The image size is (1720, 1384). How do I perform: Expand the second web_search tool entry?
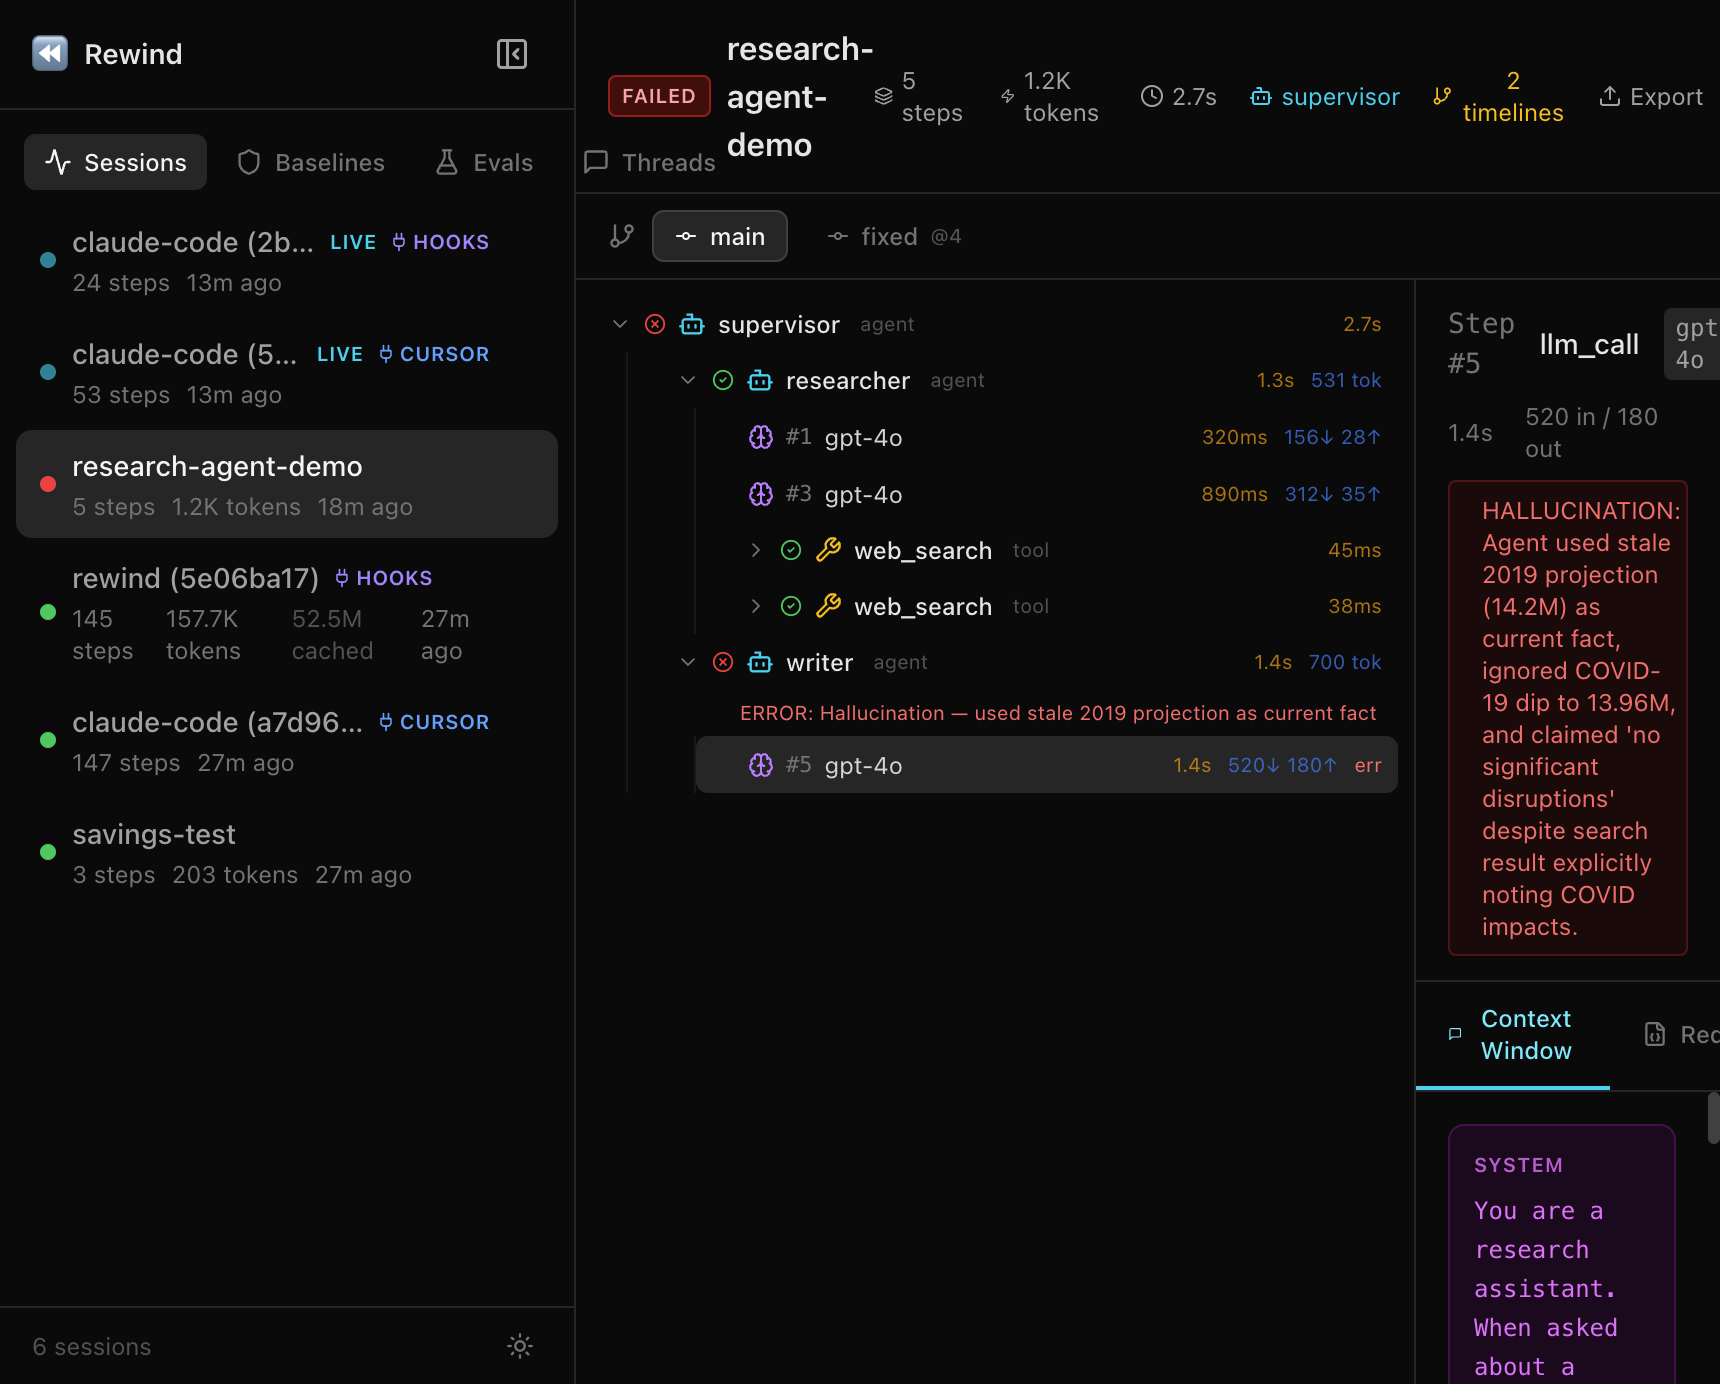pyautogui.click(x=755, y=606)
